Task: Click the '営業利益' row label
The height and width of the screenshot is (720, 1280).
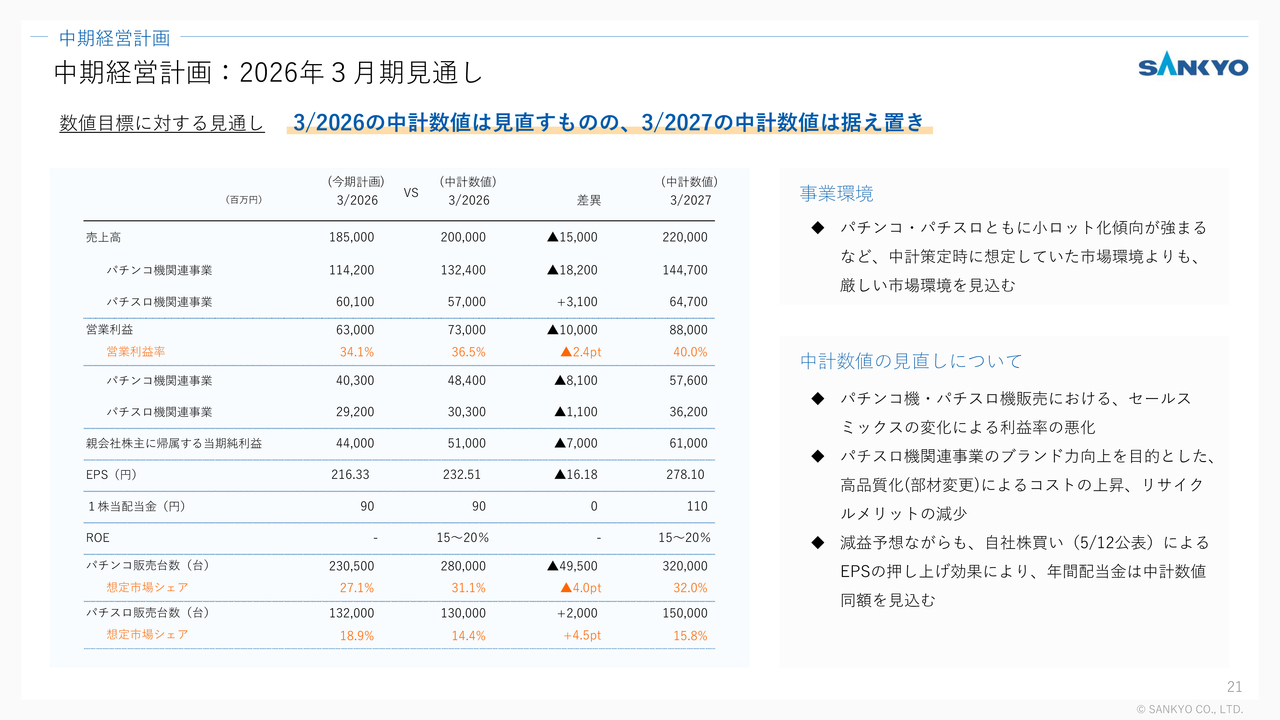Action: pos(110,330)
